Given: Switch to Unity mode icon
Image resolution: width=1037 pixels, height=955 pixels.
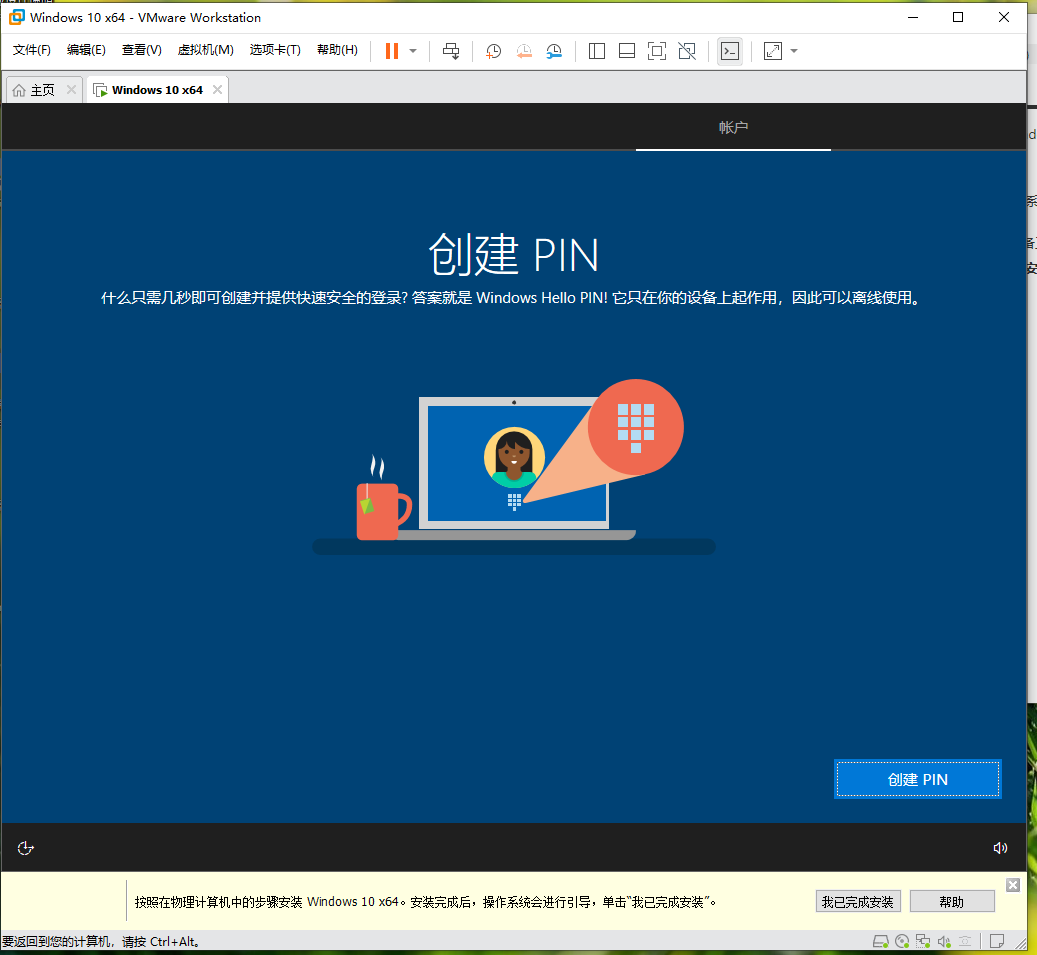Looking at the screenshot, I should [687, 51].
